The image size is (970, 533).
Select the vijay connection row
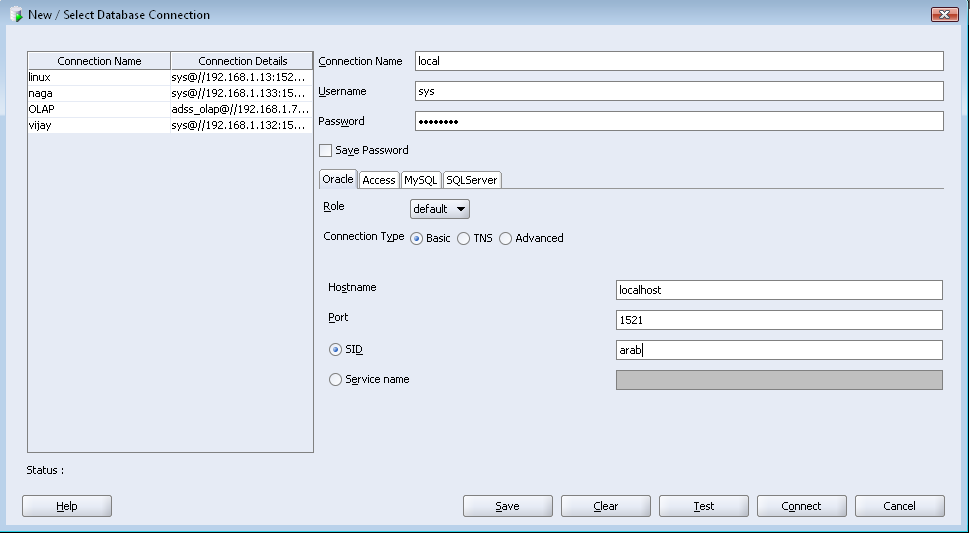tap(170, 125)
